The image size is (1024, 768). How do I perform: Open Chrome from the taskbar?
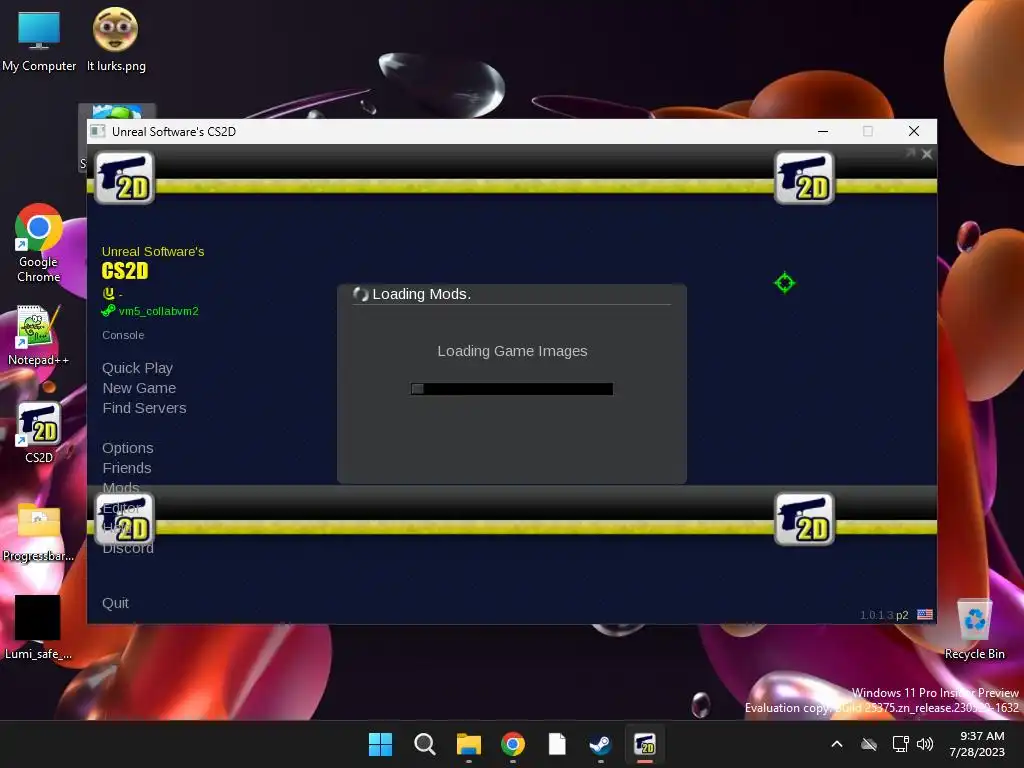513,744
